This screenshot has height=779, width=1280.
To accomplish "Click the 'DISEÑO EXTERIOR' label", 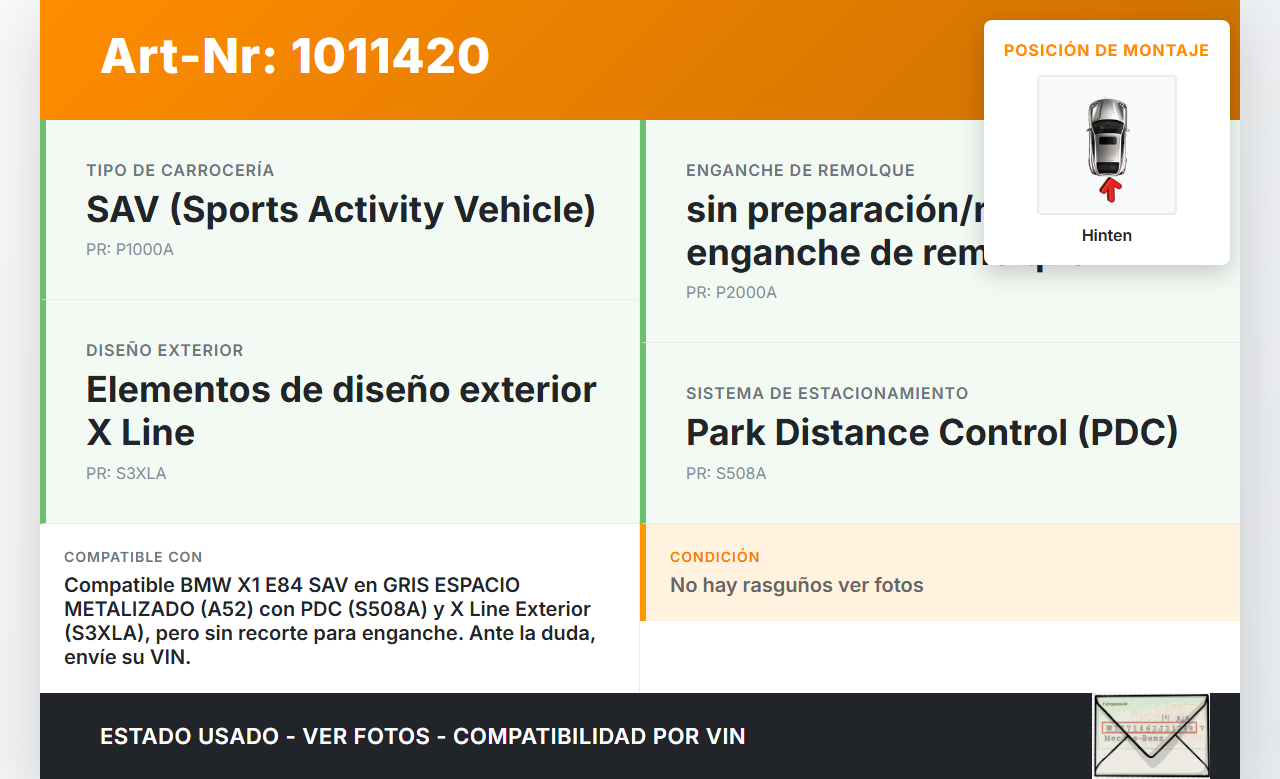I will pos(165,351).
